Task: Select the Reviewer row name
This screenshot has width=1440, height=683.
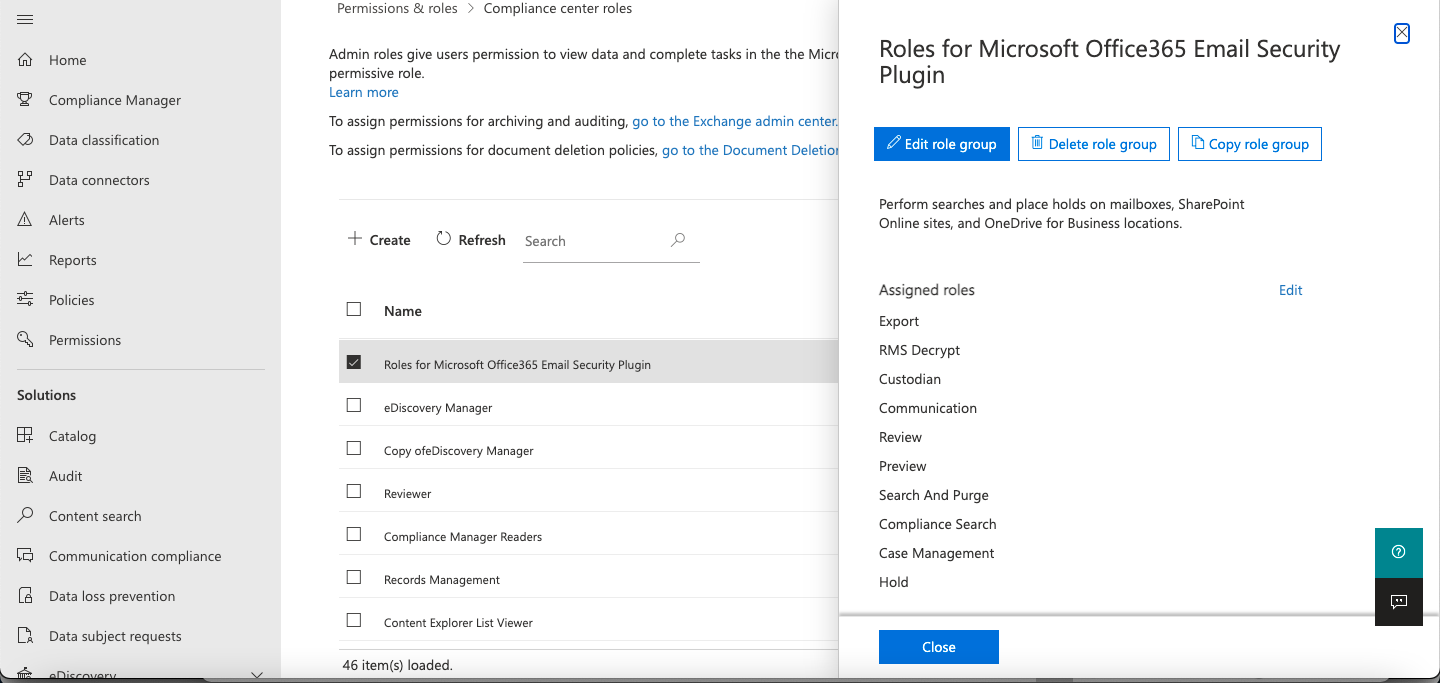Action: [408, 494]
